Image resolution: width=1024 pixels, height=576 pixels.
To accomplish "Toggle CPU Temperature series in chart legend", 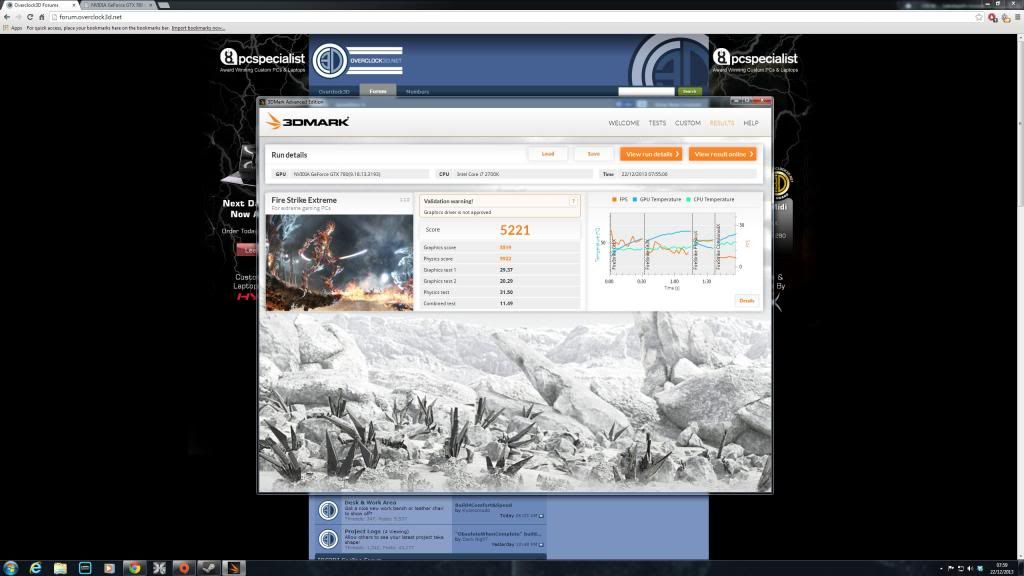I will coord(710,199).
